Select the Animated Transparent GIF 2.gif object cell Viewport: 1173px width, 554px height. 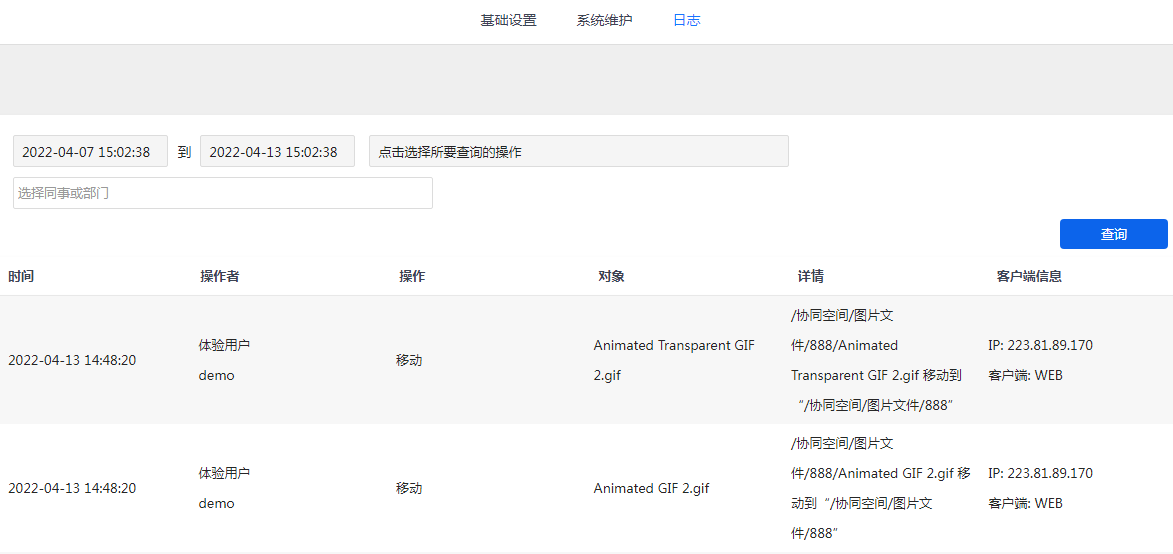click(673, 360)
